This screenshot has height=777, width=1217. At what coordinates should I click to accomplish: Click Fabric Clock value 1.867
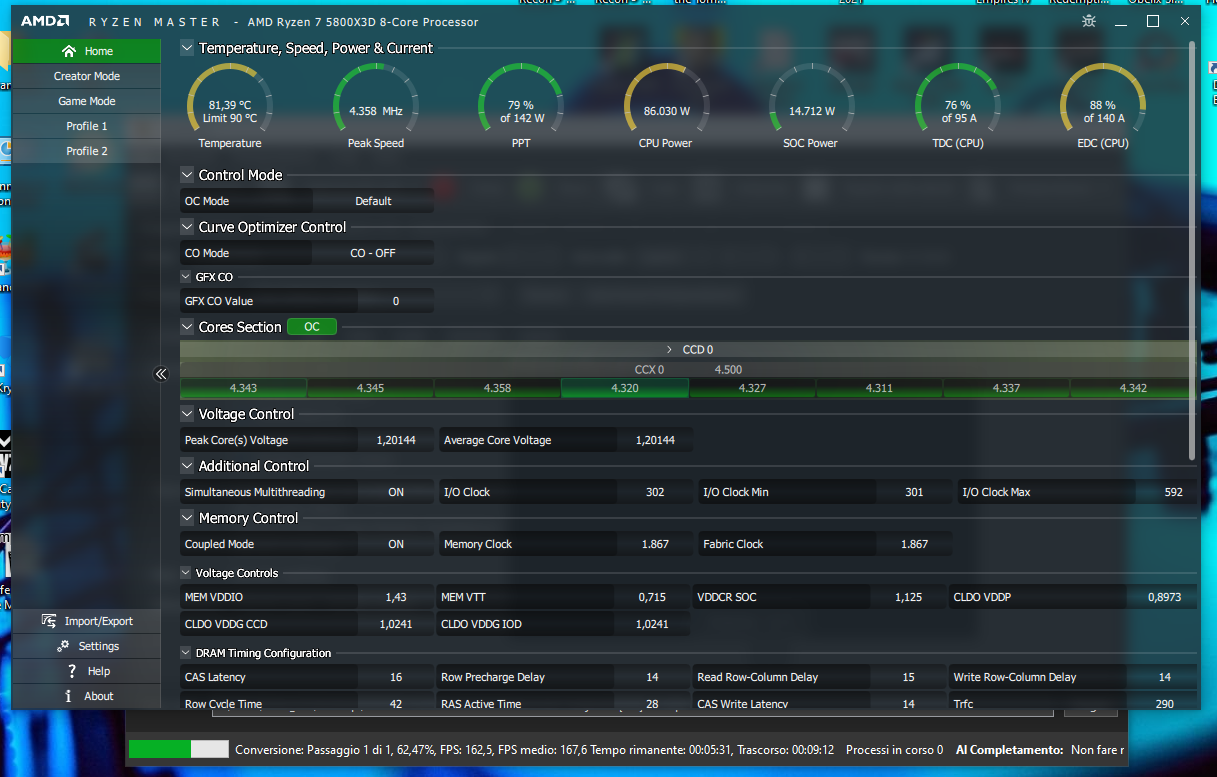(913, 544)
